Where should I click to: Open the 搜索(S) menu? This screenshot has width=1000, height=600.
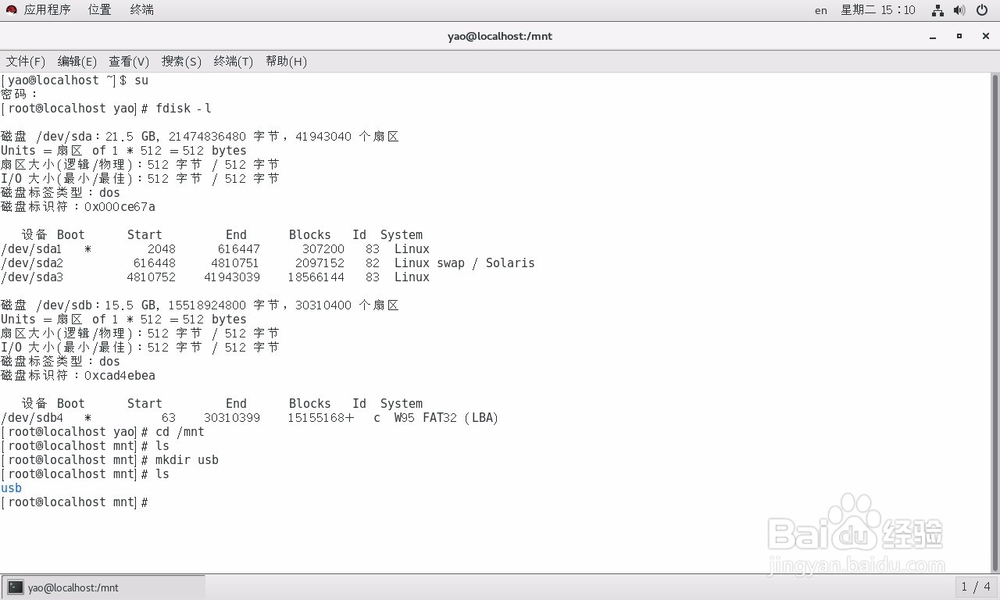pyautogui.click(x=181, y=61)
